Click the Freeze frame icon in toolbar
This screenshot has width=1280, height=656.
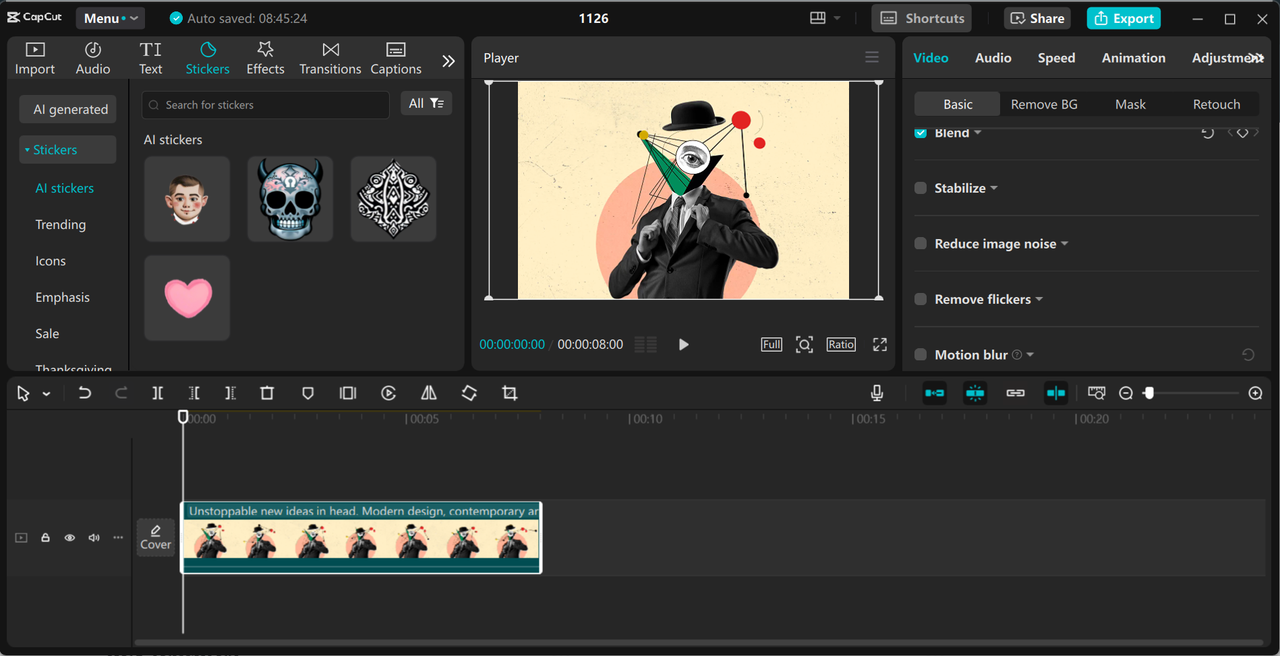(348, 393)
